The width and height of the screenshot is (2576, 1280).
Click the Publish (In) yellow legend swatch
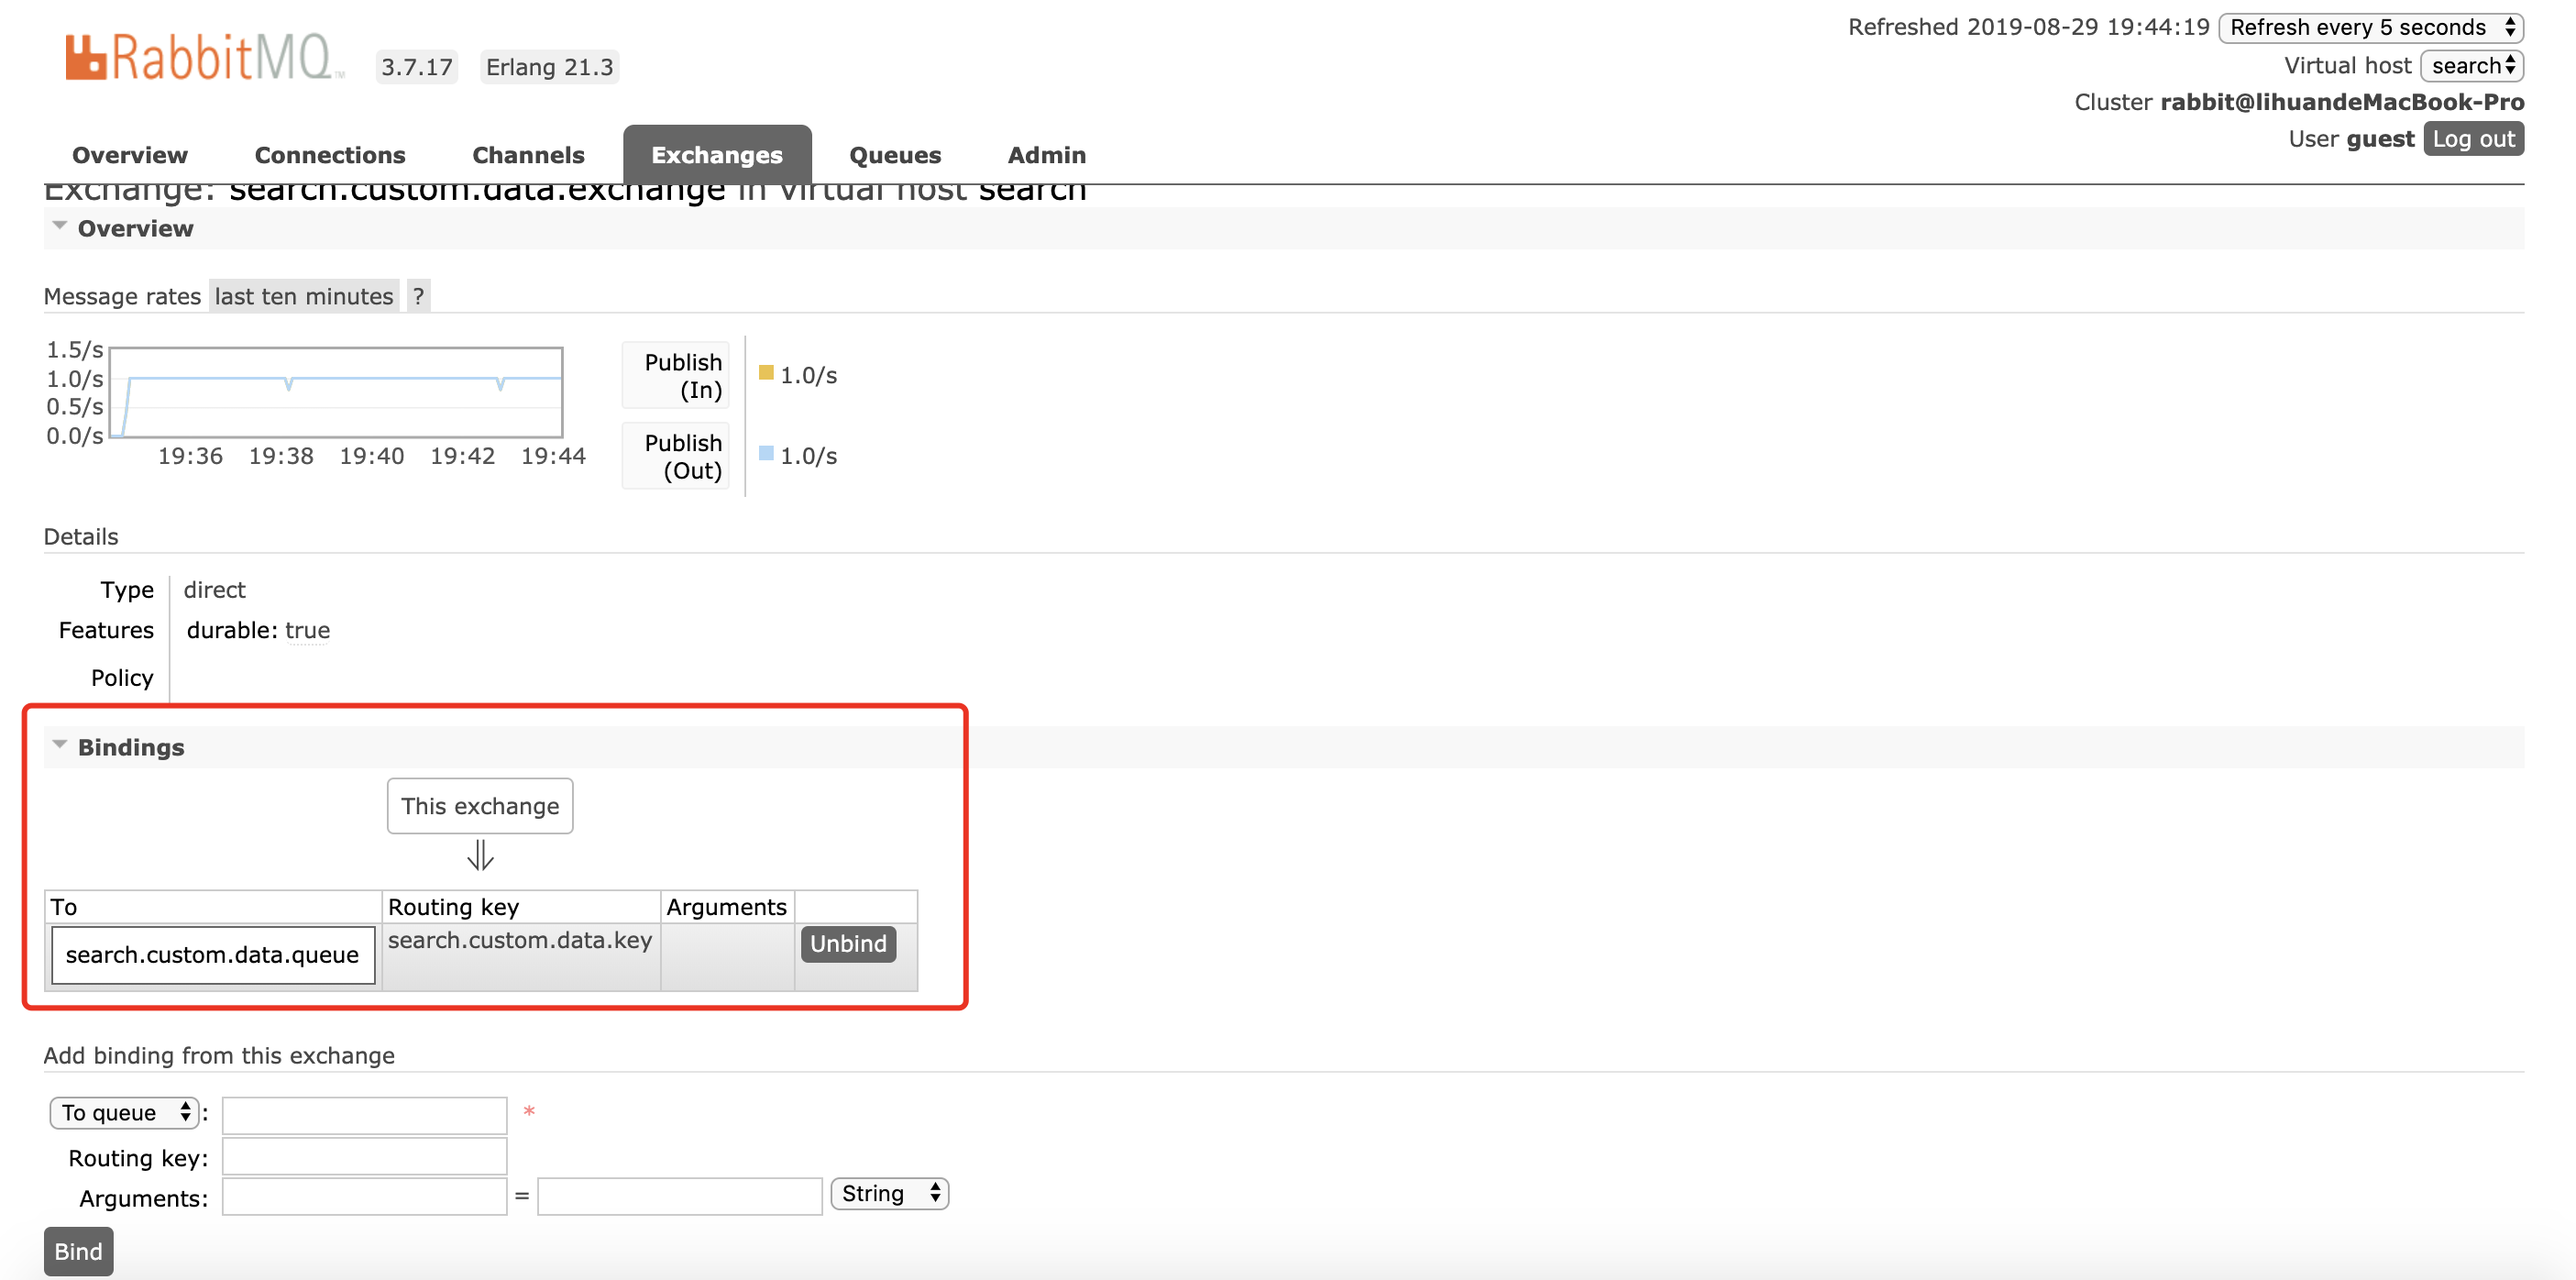click(766, 373)
